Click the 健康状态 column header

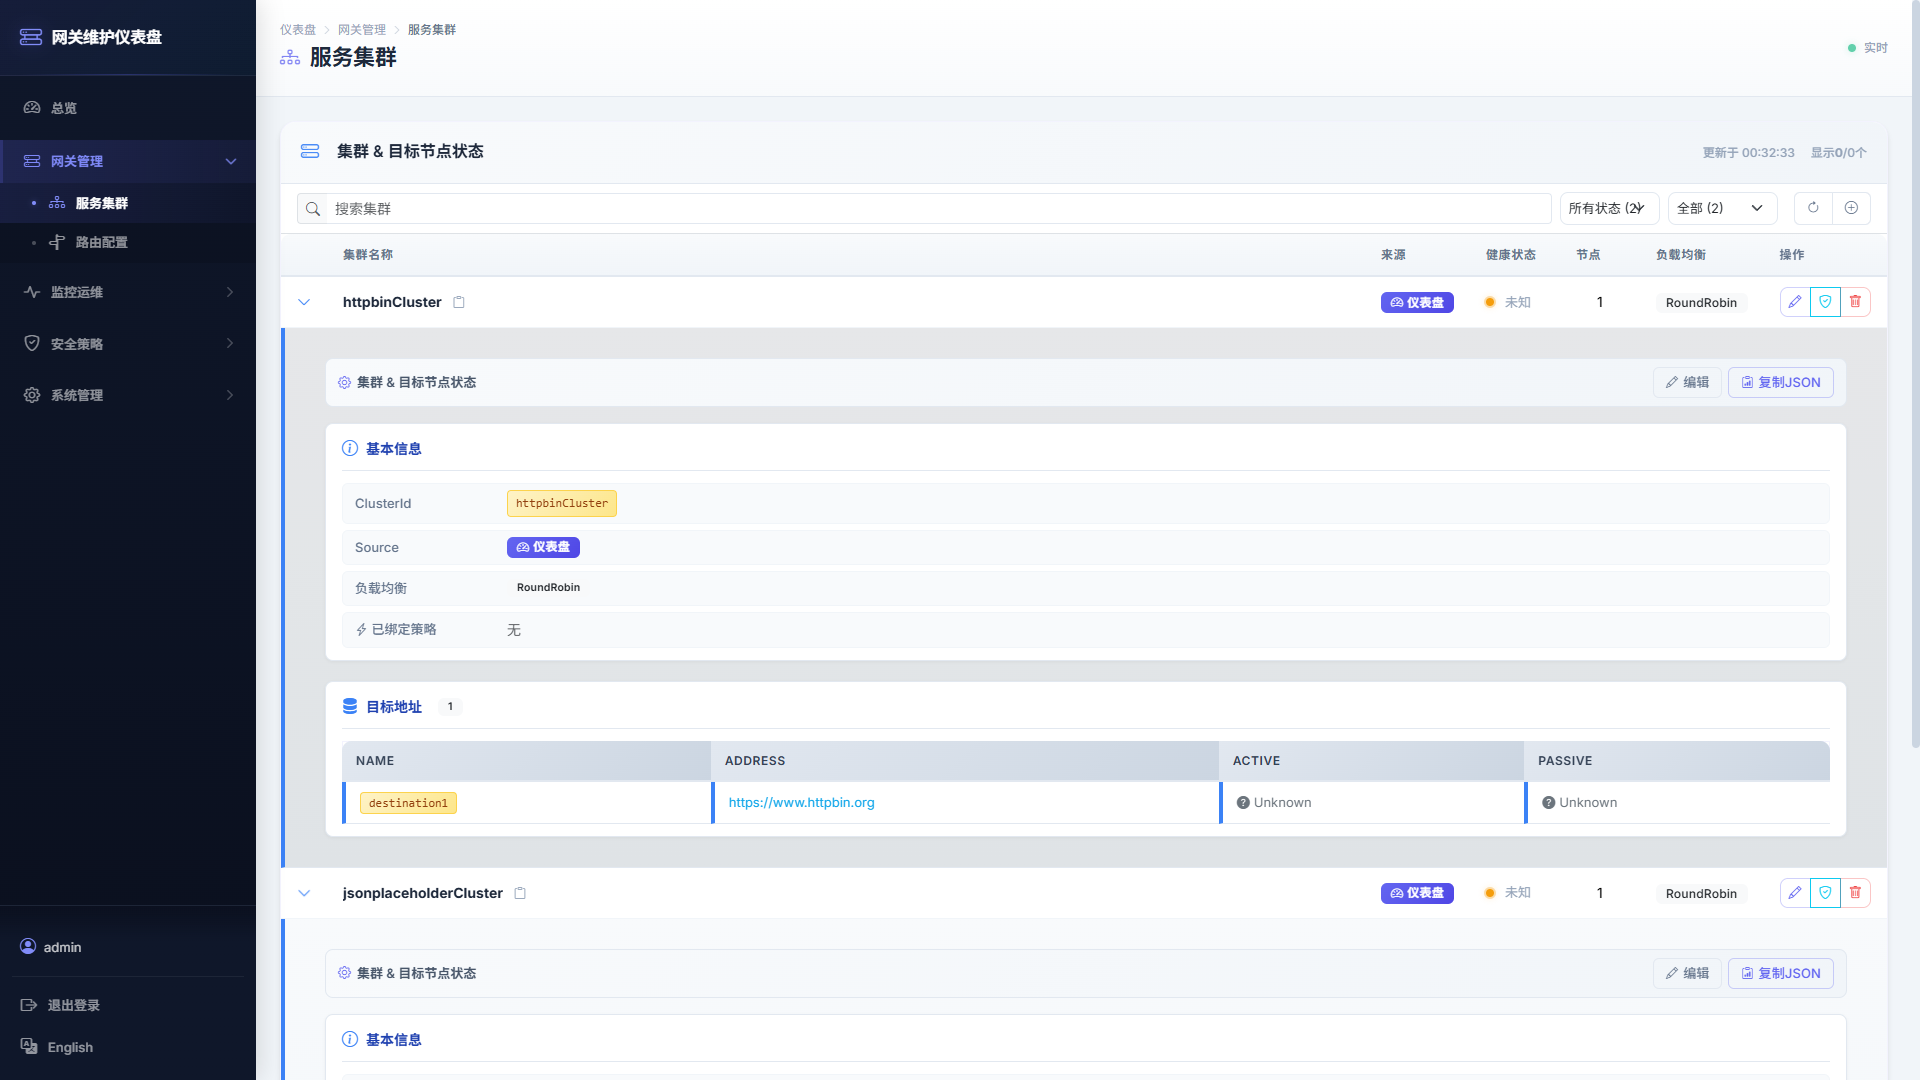coord(1511,255)
